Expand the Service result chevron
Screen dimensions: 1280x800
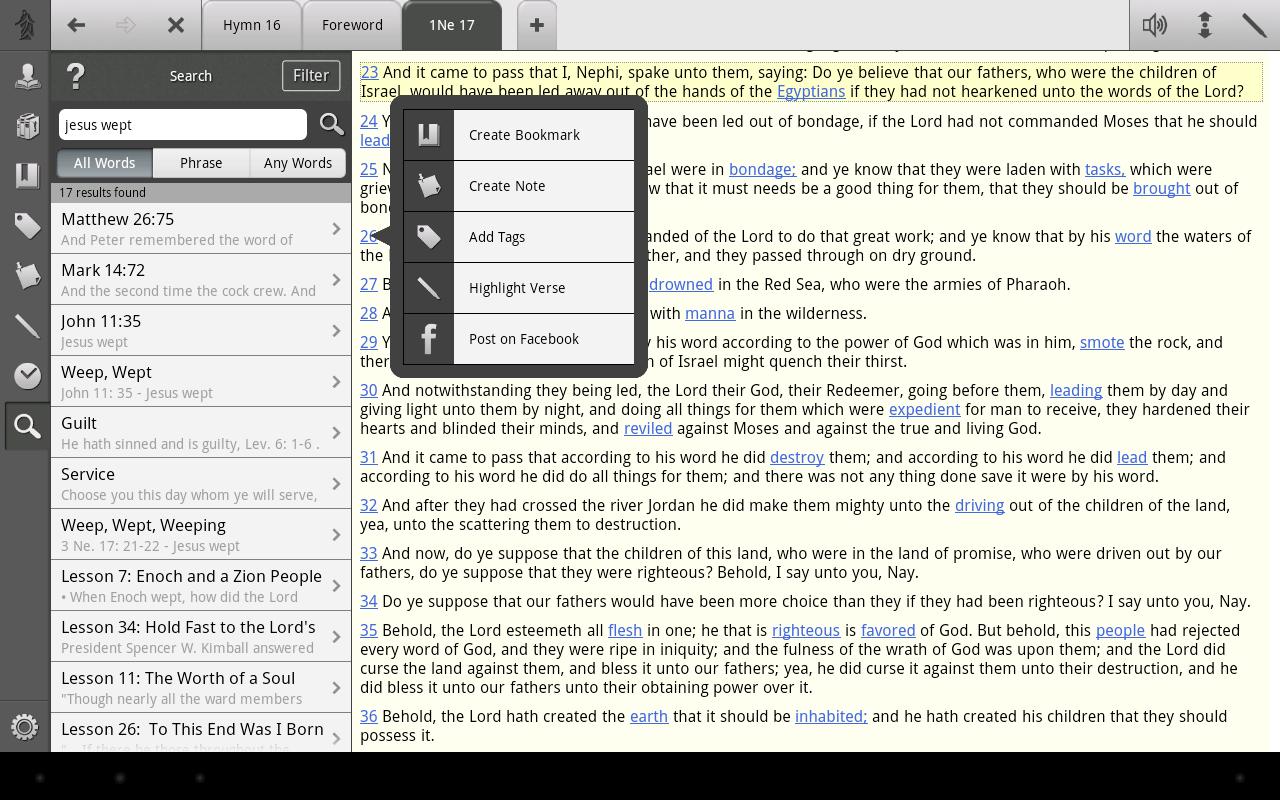337,484
